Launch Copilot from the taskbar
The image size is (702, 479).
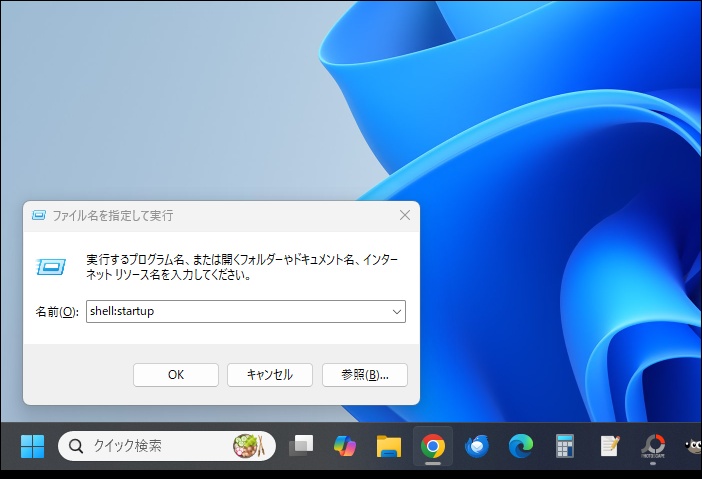click(345, 446)
